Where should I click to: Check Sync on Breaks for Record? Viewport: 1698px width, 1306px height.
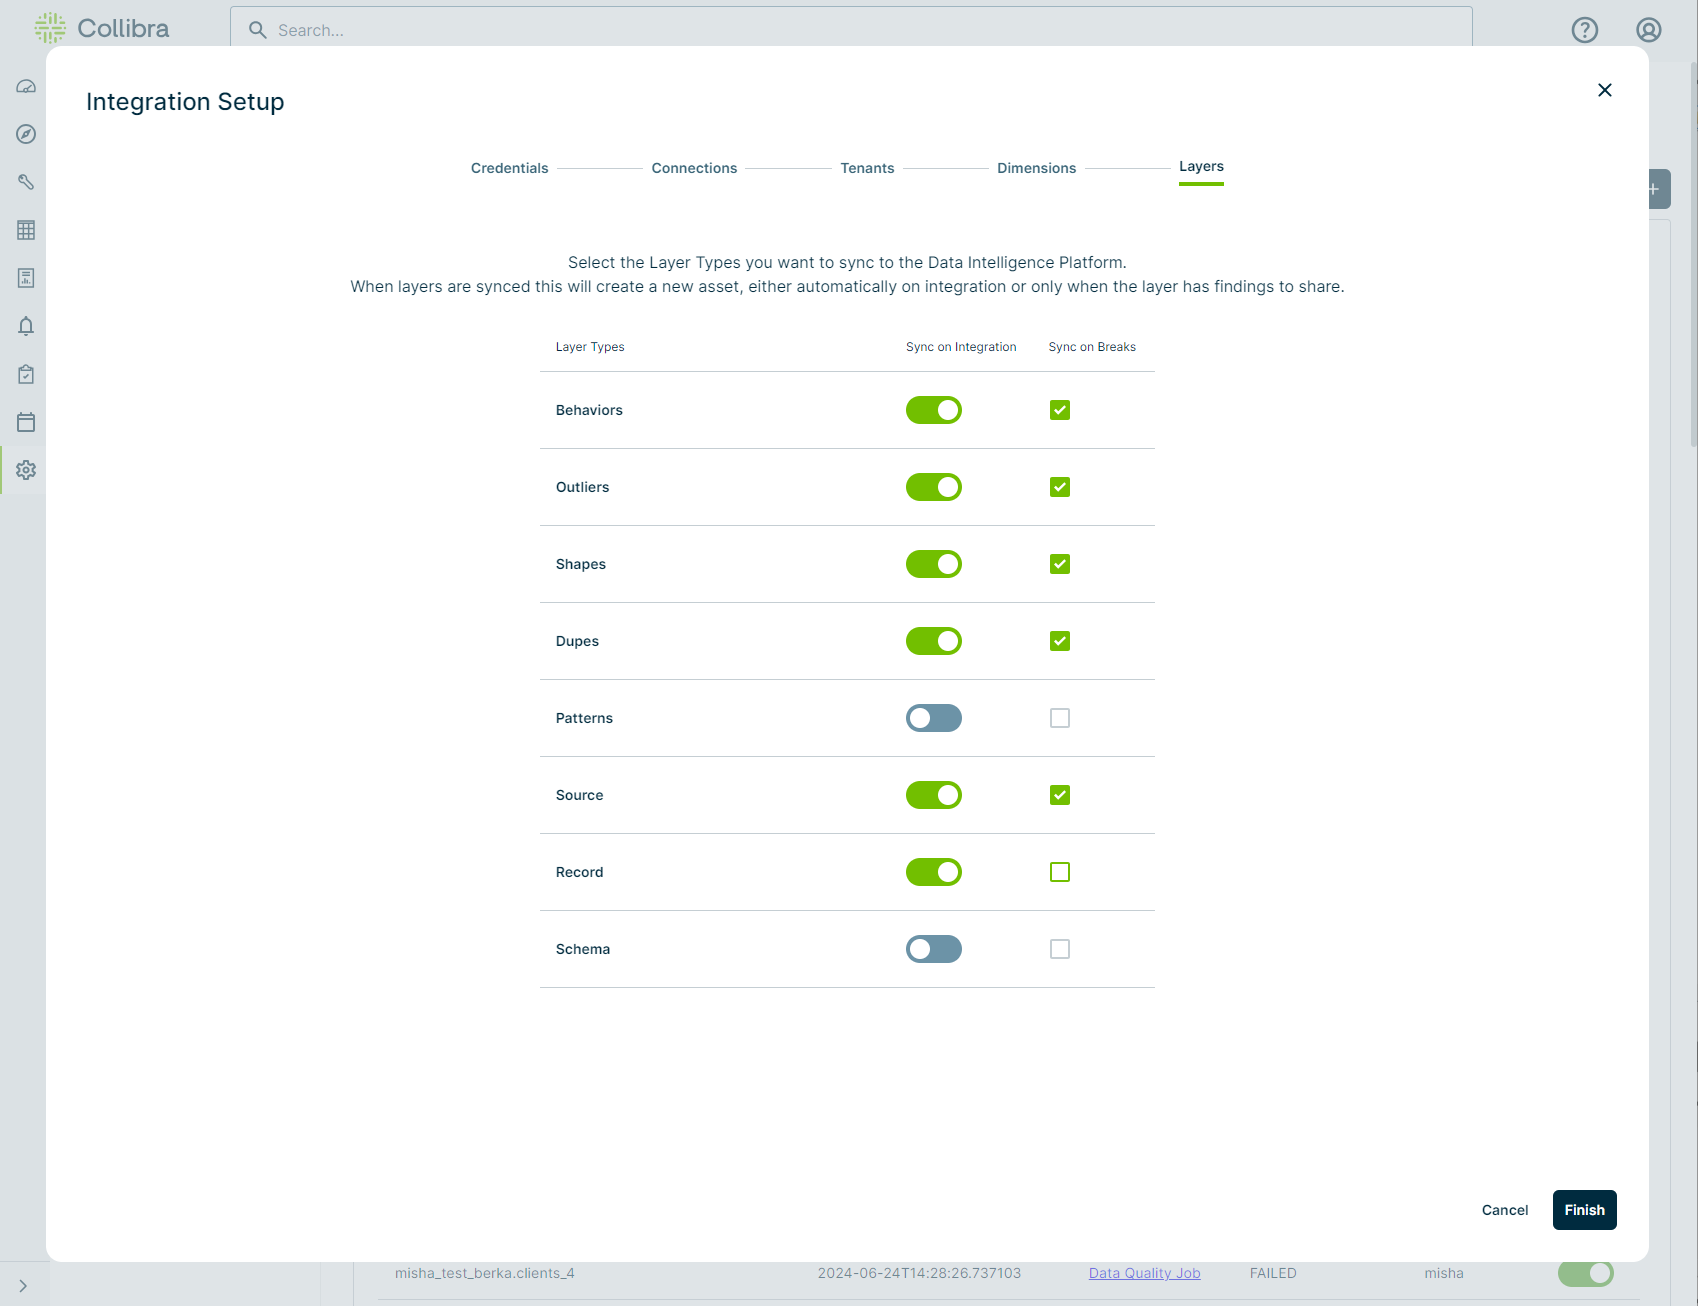point(1059,872)
